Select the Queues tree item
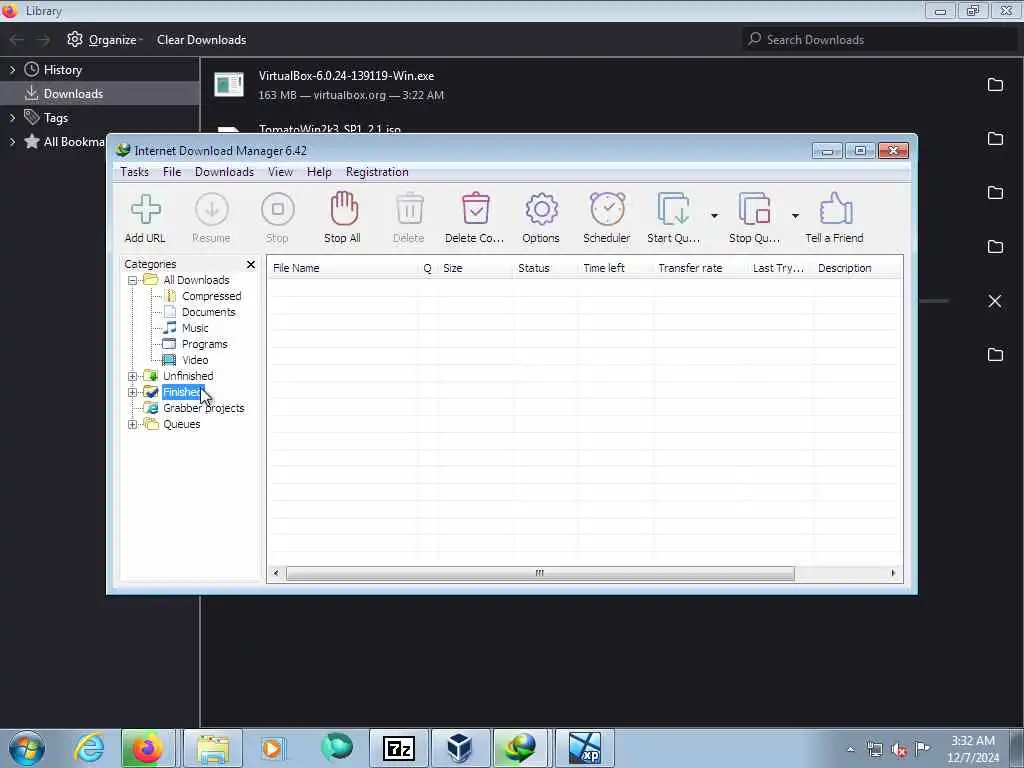Screen dimensions: 1024x768 (x=182, y=424)
